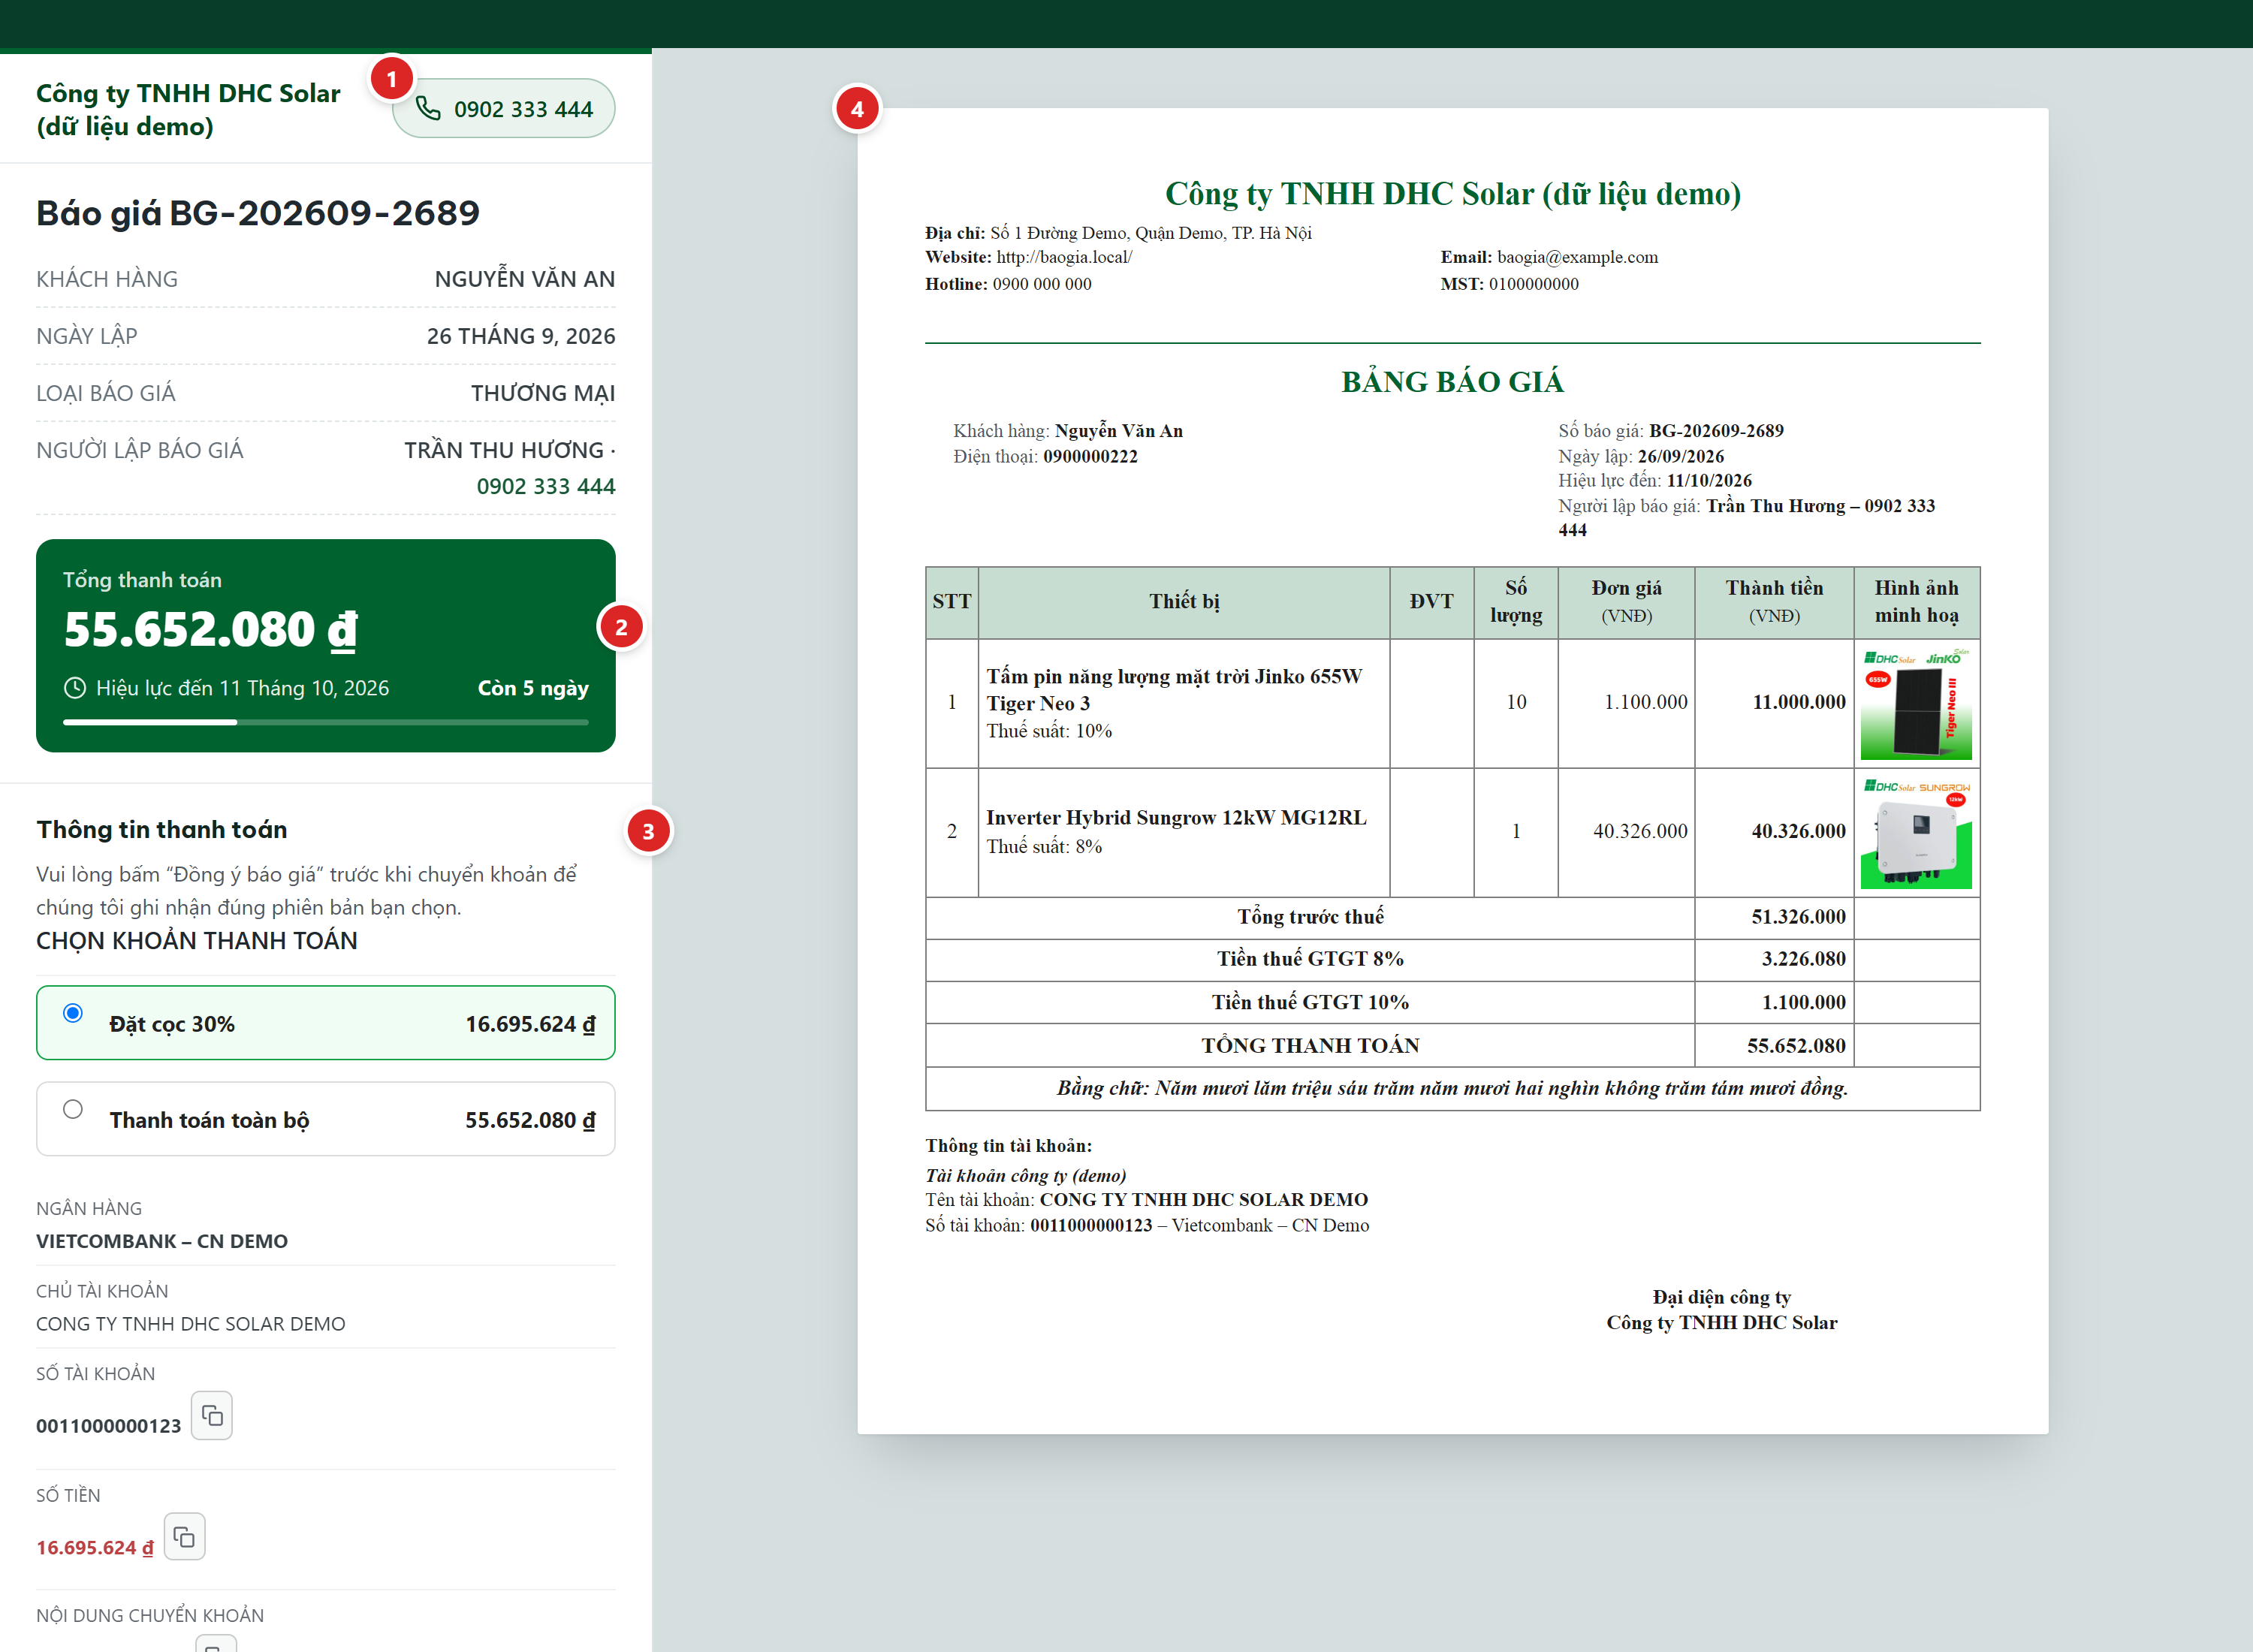
Task: Click the heading Báo giá BG-202609-2689
Action: pyautogui.click(x=258, y=213)
